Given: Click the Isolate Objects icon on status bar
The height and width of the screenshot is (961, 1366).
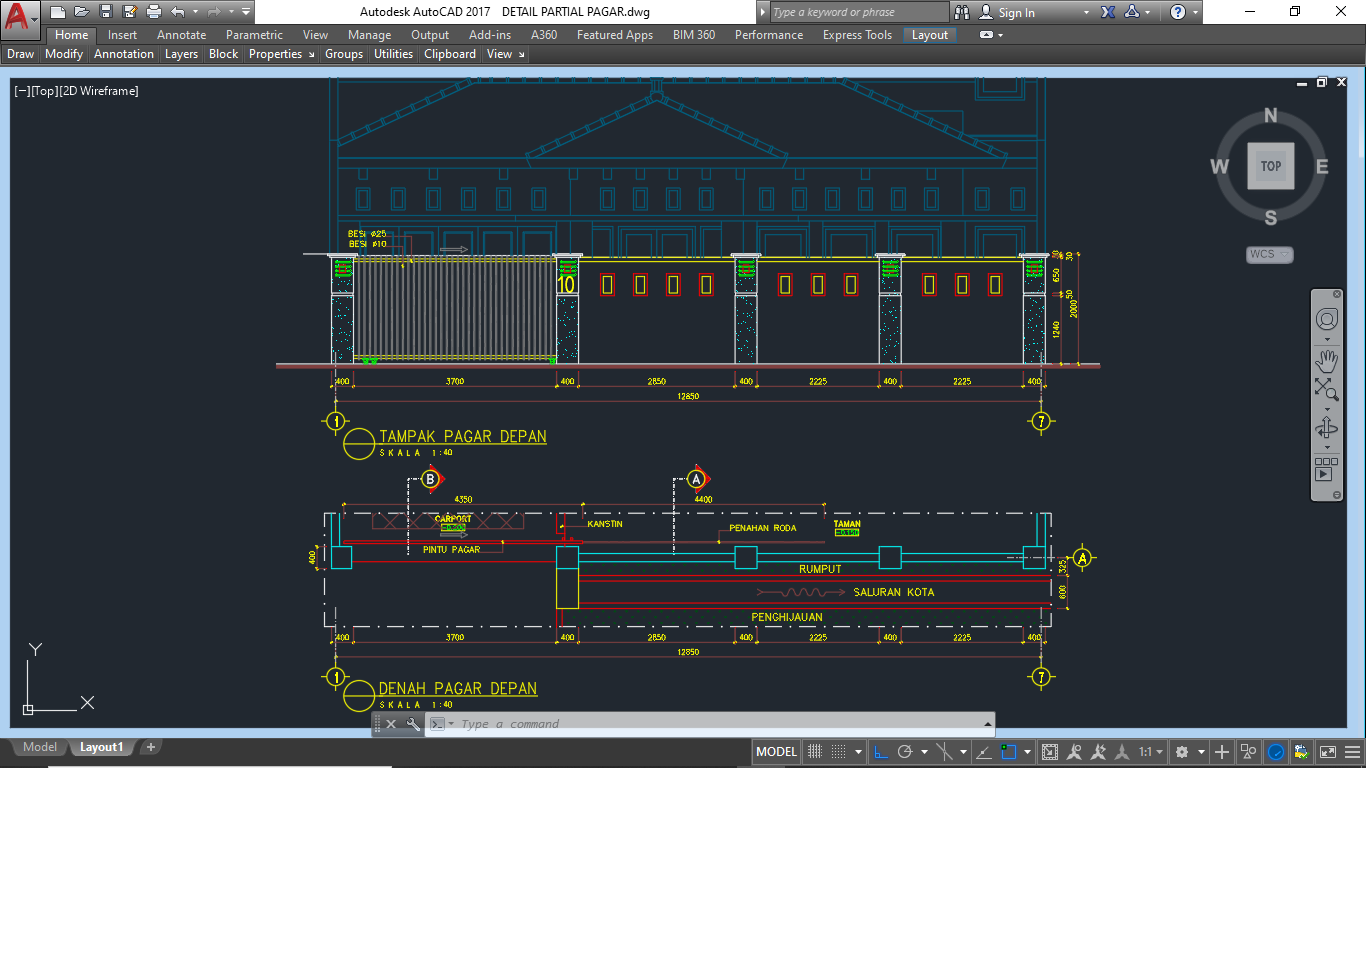Looking at the screenshot, I should pyautogui.click(x=1248, y=751).
